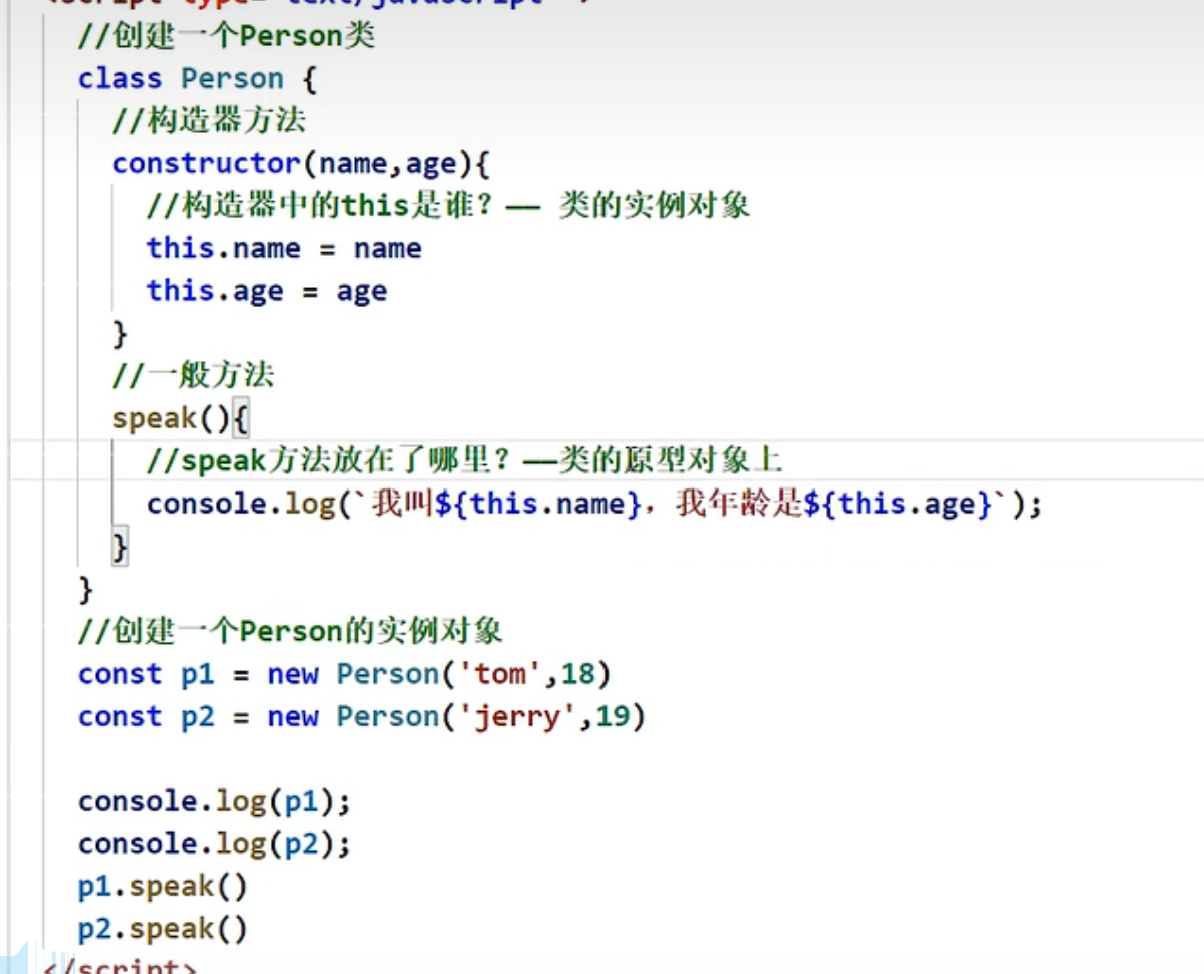Click the comment '//创建一个Person的实例对象'
Image resolution: width=1204 pixels, height=974 pixels.
[x=290, y=631]
